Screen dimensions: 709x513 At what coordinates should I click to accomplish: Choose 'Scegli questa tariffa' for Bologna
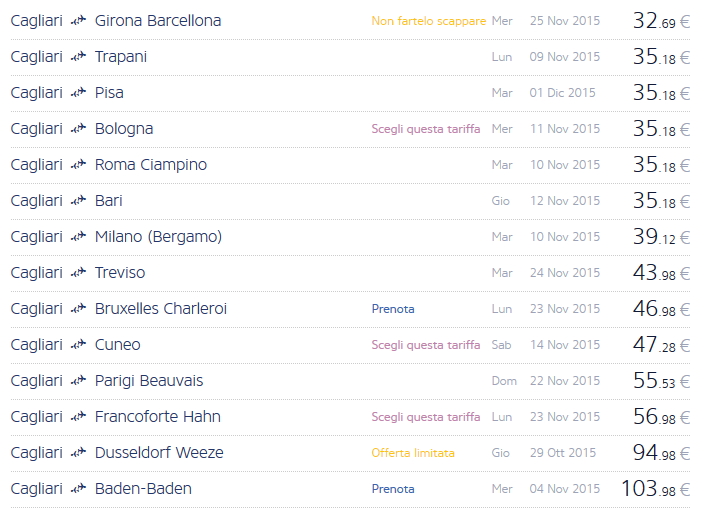pos(425,129)
